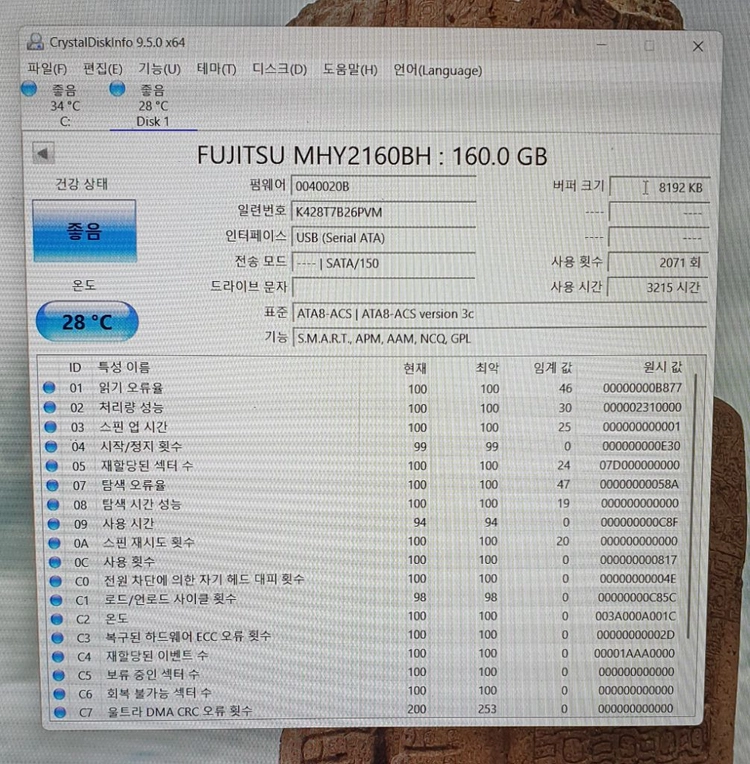
Task: Click the status dot for attribute 01
Action: [49, 387]
